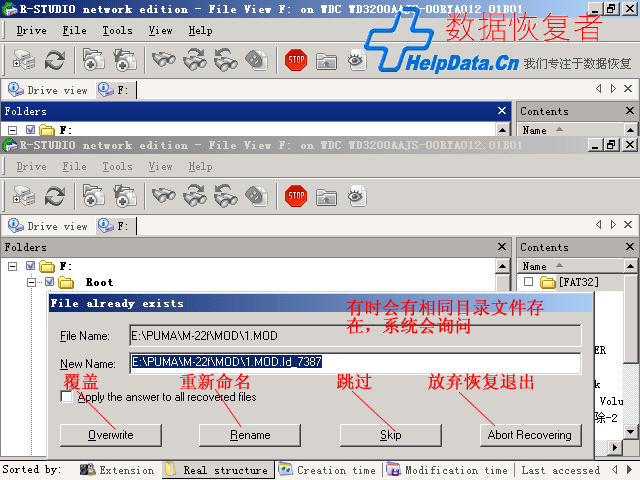640x480 pixels.
Task: Click connect to remote computer icon, background toolbar
Action: pos(24,60)
